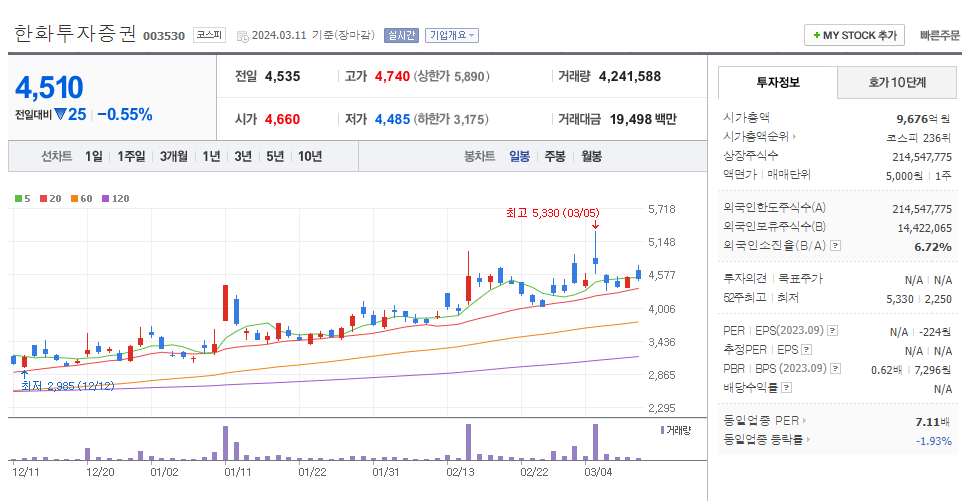Click the 하한가 3,175 text

click(452, 119)
